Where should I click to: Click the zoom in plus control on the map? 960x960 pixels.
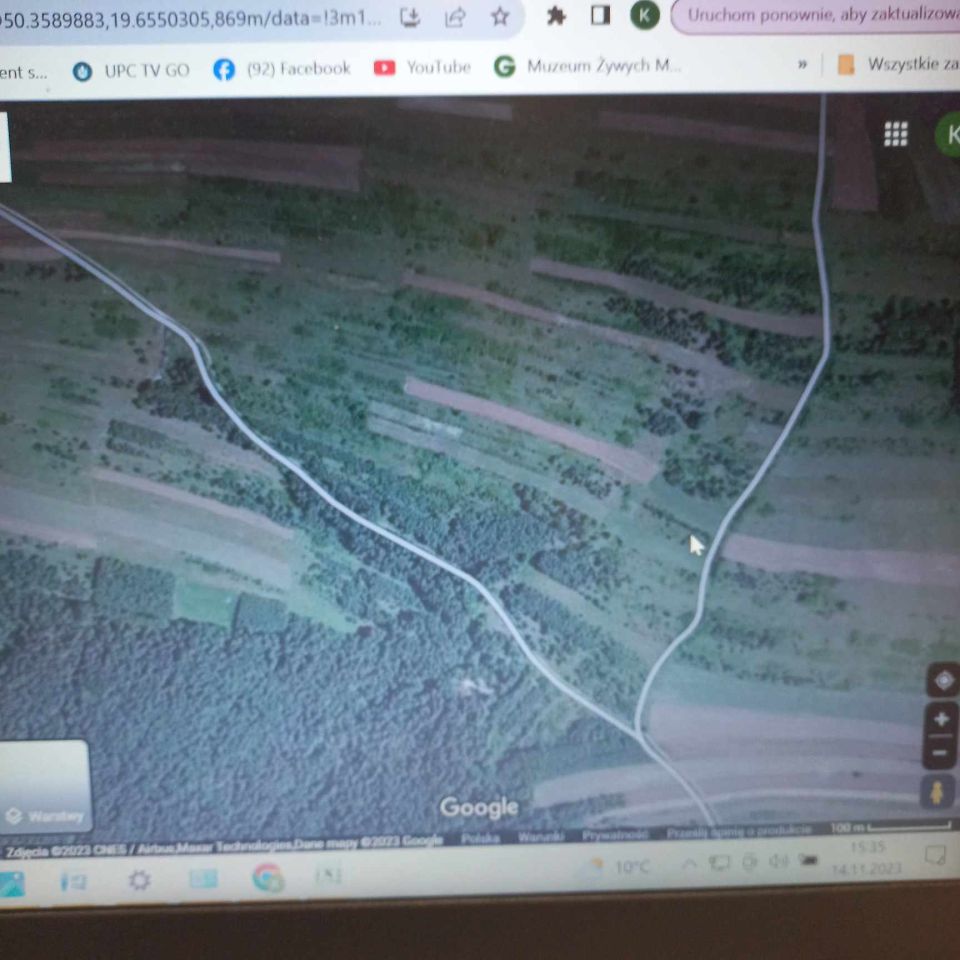coord(940,717)
